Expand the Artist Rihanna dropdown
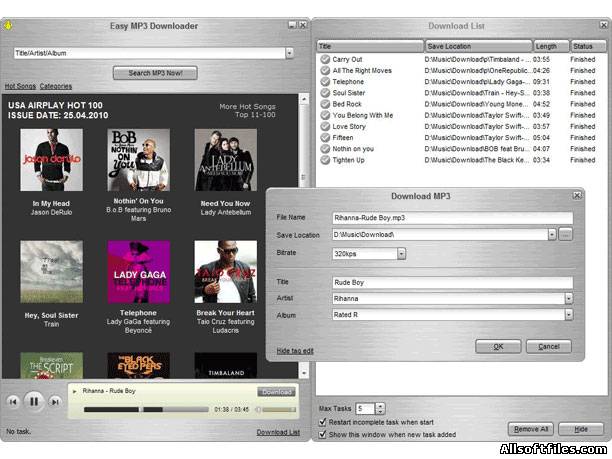This screenshot has width=612, height=459. 569,299
